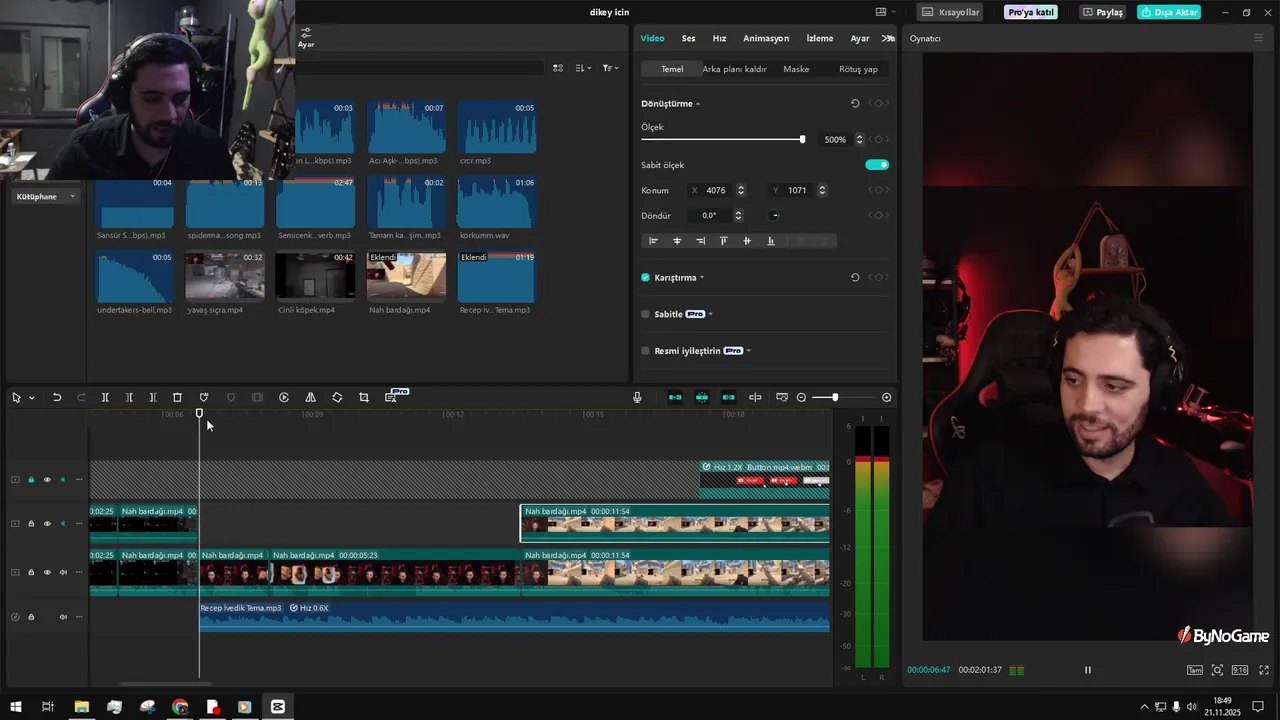Switch to the Hız tab
This screenshot has width=1280, height=720.
pyautogui.click(x=719, y=38)
